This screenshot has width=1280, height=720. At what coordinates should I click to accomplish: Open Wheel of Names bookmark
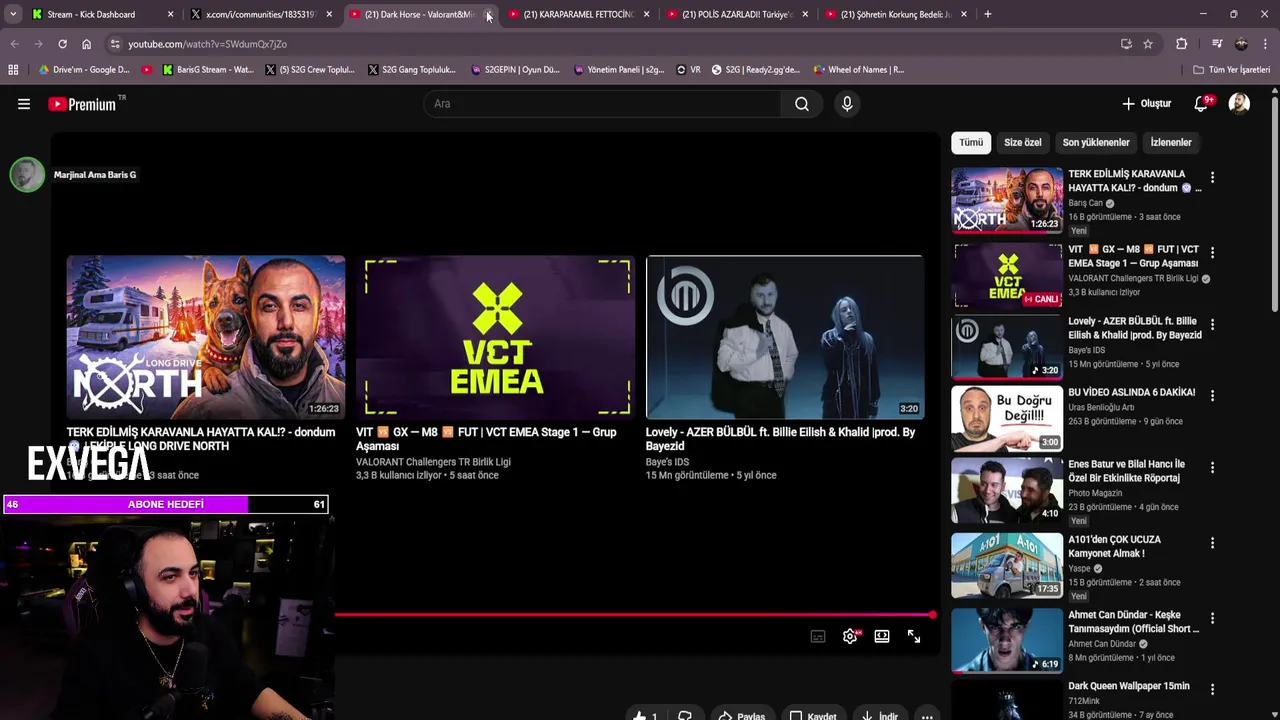(x=858, y=70)
